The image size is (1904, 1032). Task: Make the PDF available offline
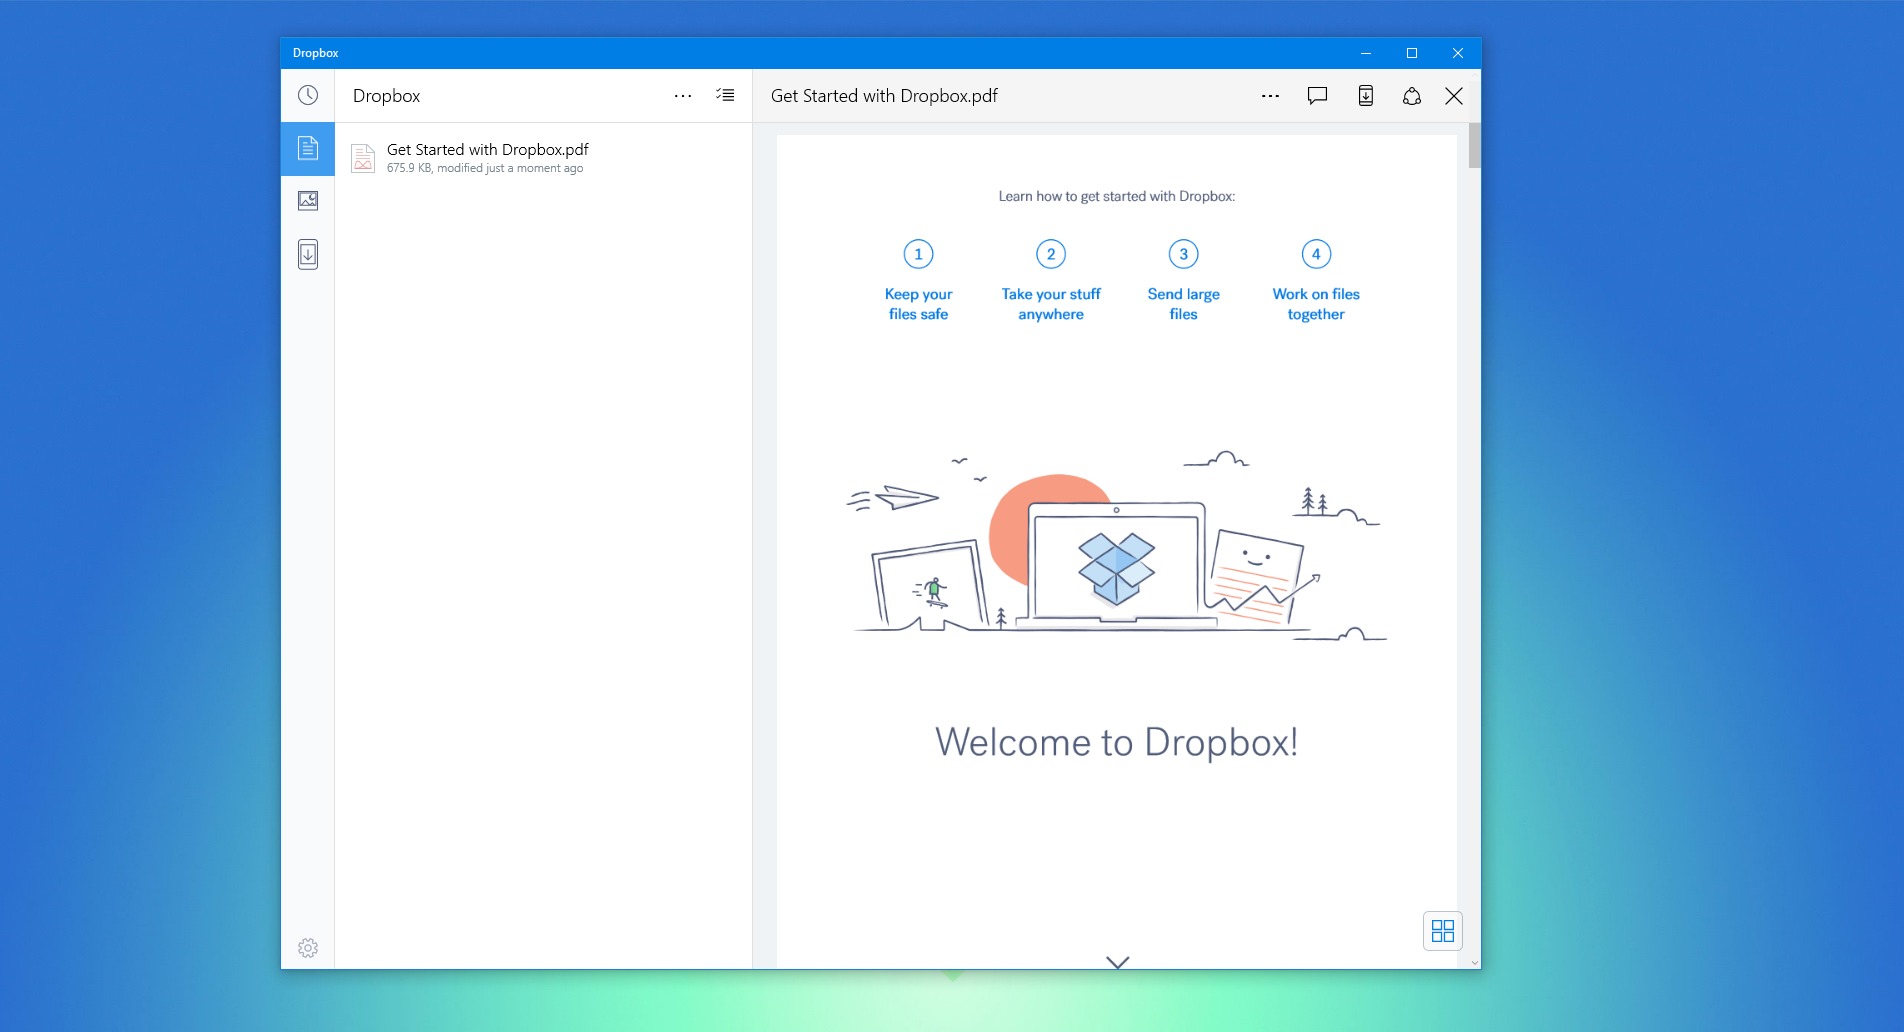click(1366, 96)
